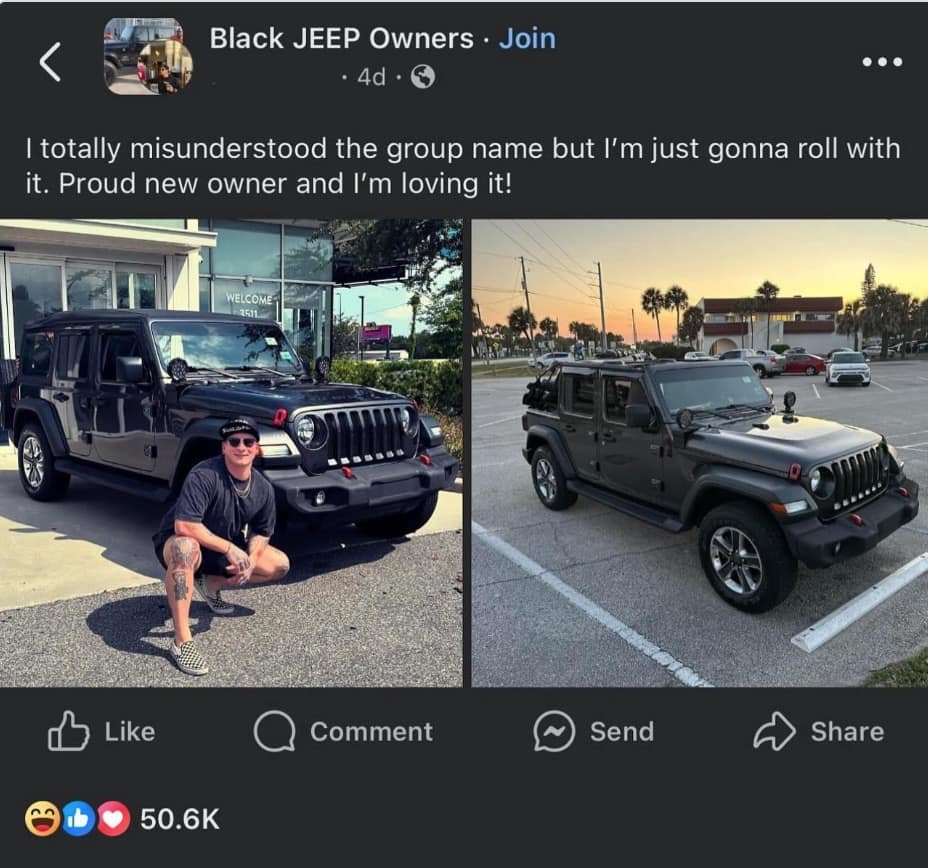Viewport: 928px width, 868px height.
Task: Click the Like button label
Action: (x=130, y=732)
